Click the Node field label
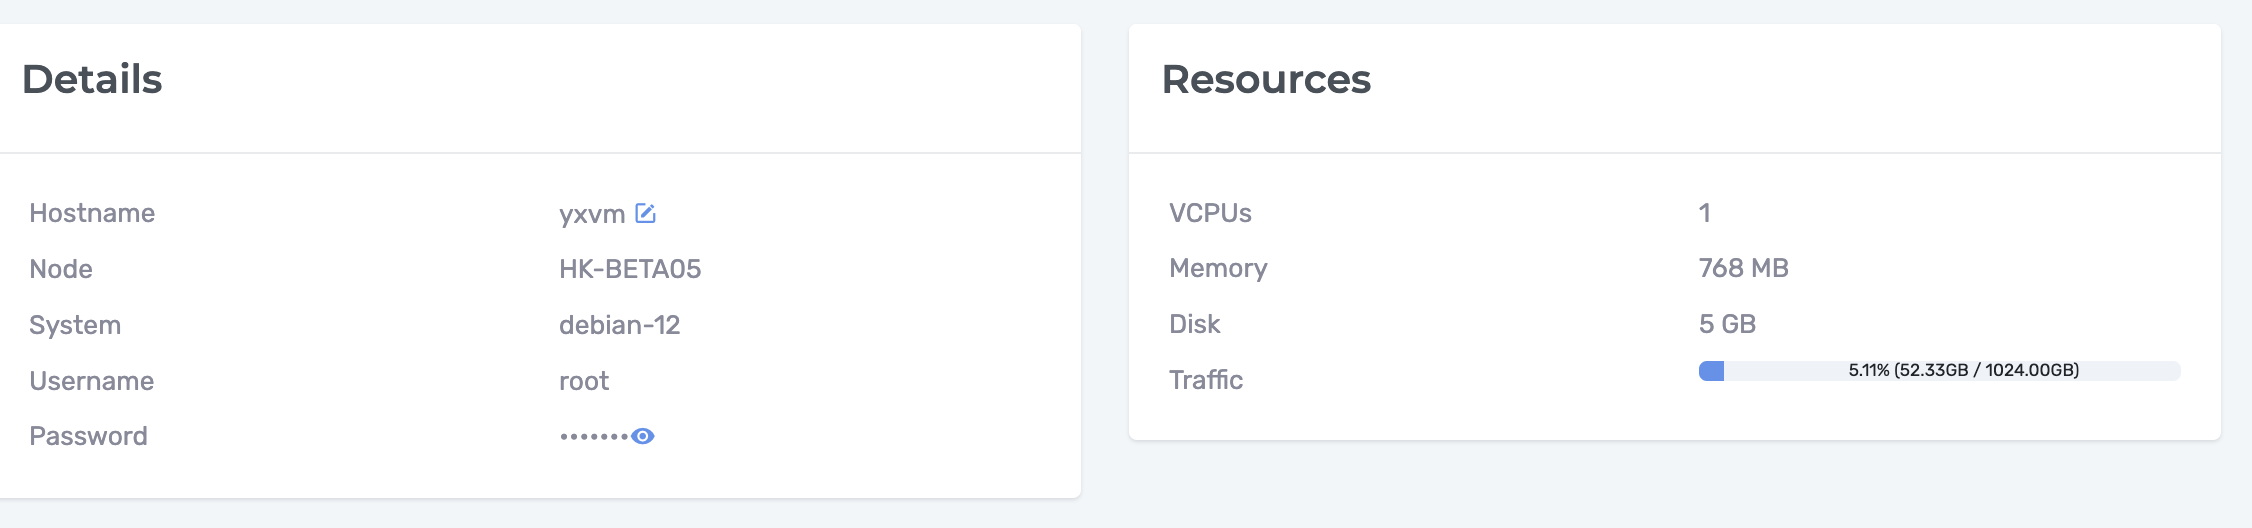Screen dimensions: 2252x528 pyautogui.click(x=61, y=269)
